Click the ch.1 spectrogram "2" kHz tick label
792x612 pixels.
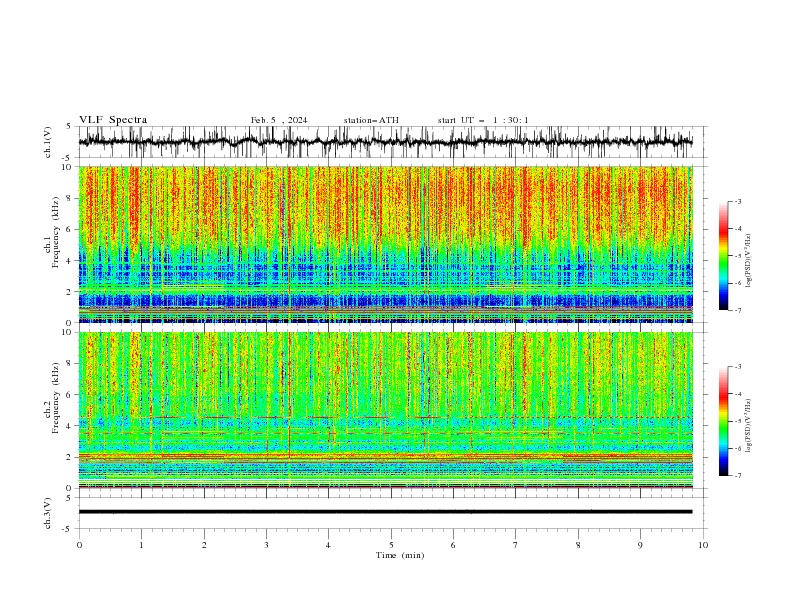(70, 292)
